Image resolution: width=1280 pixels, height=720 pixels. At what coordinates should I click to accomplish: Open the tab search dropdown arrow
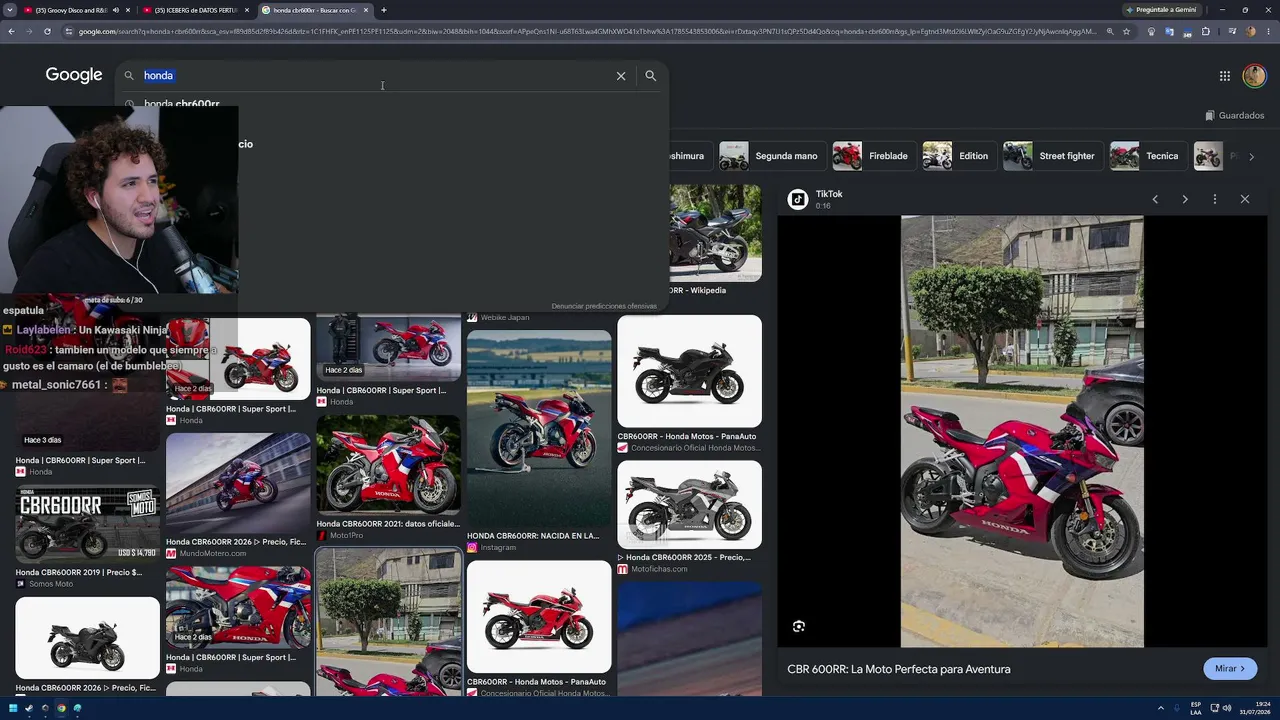click(x=10, y=10)
